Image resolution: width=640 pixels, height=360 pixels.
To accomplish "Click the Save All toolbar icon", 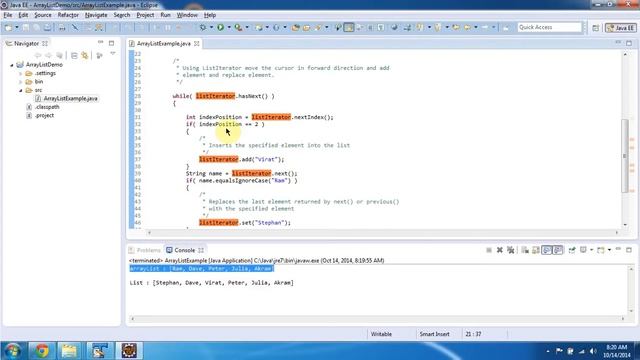I will (x=37, y=27).
